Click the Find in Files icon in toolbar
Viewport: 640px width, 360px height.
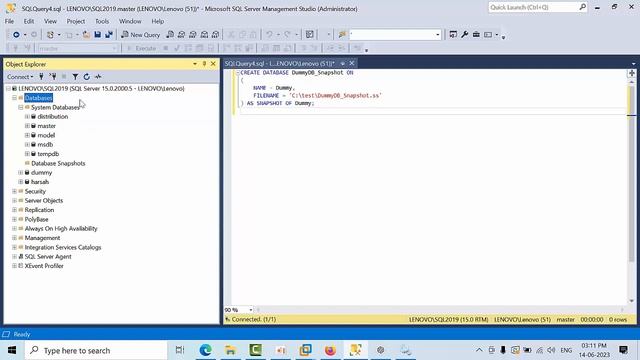pos(342,35)
